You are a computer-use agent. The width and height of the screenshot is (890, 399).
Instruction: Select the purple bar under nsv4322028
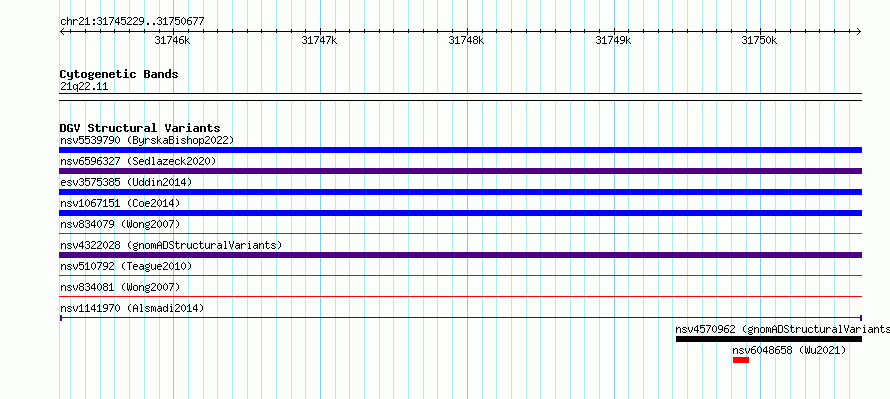(x=460, y=255)
